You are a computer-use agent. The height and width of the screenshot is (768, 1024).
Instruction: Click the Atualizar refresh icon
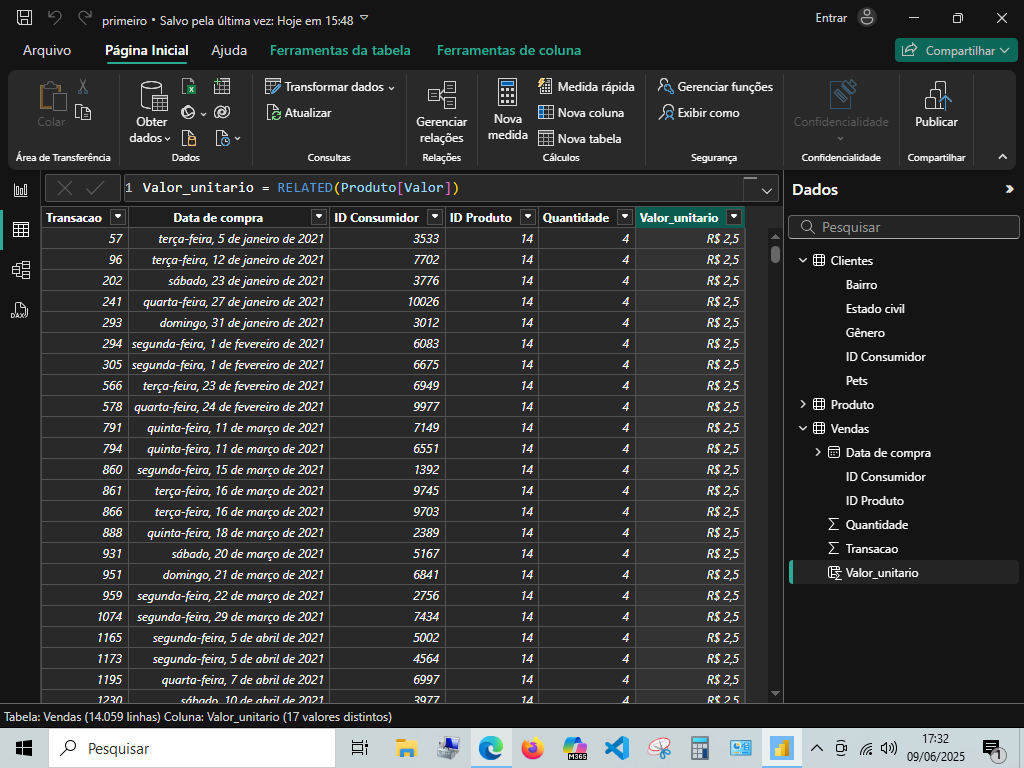(274, 113)
